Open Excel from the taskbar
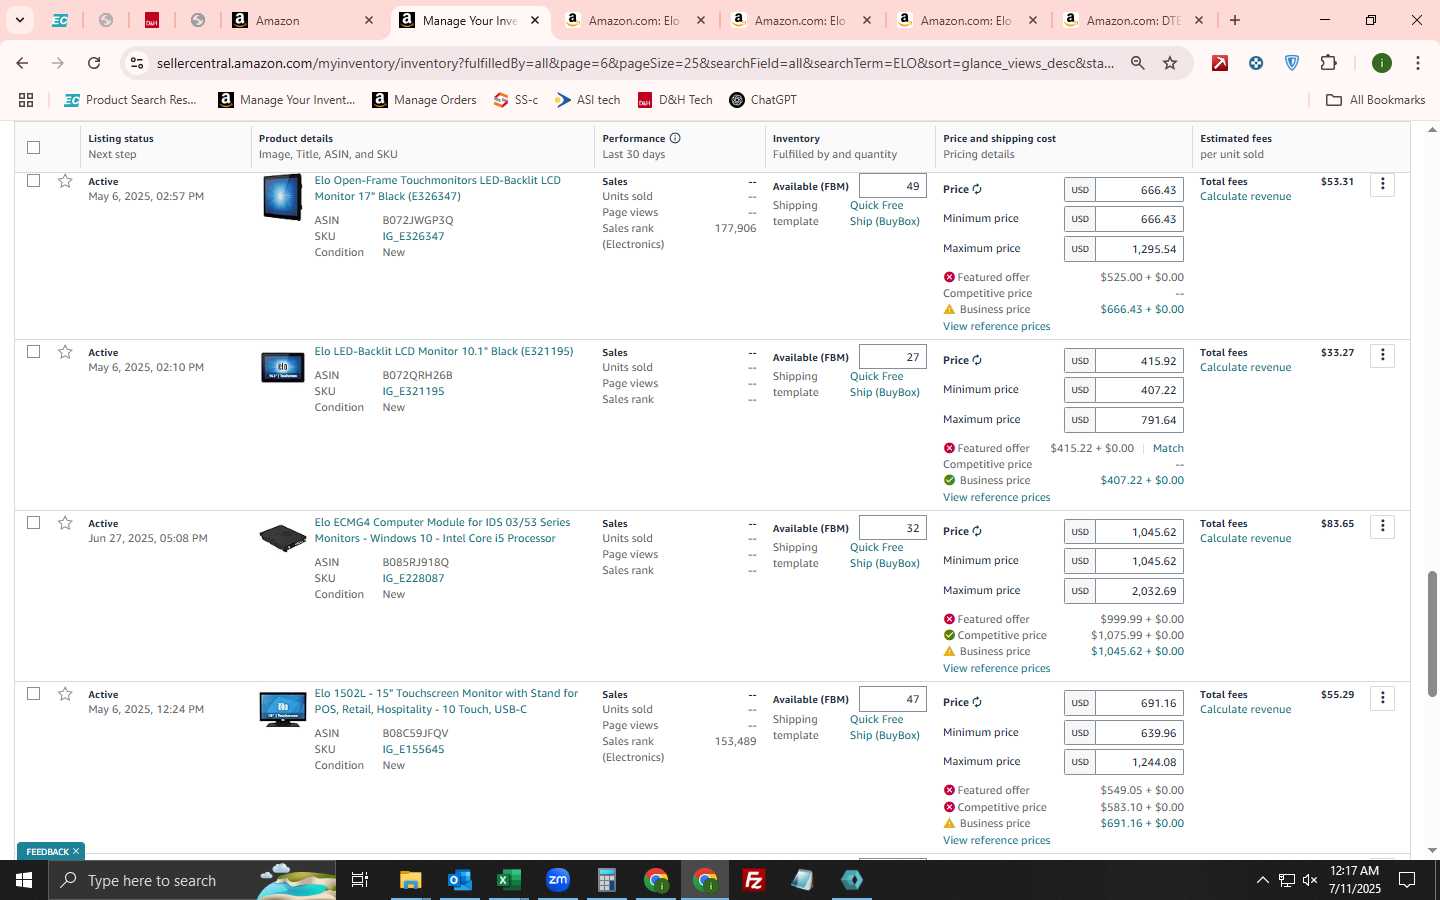The height and width of the screenshot is (900, 1440). (x=508, y=880)
